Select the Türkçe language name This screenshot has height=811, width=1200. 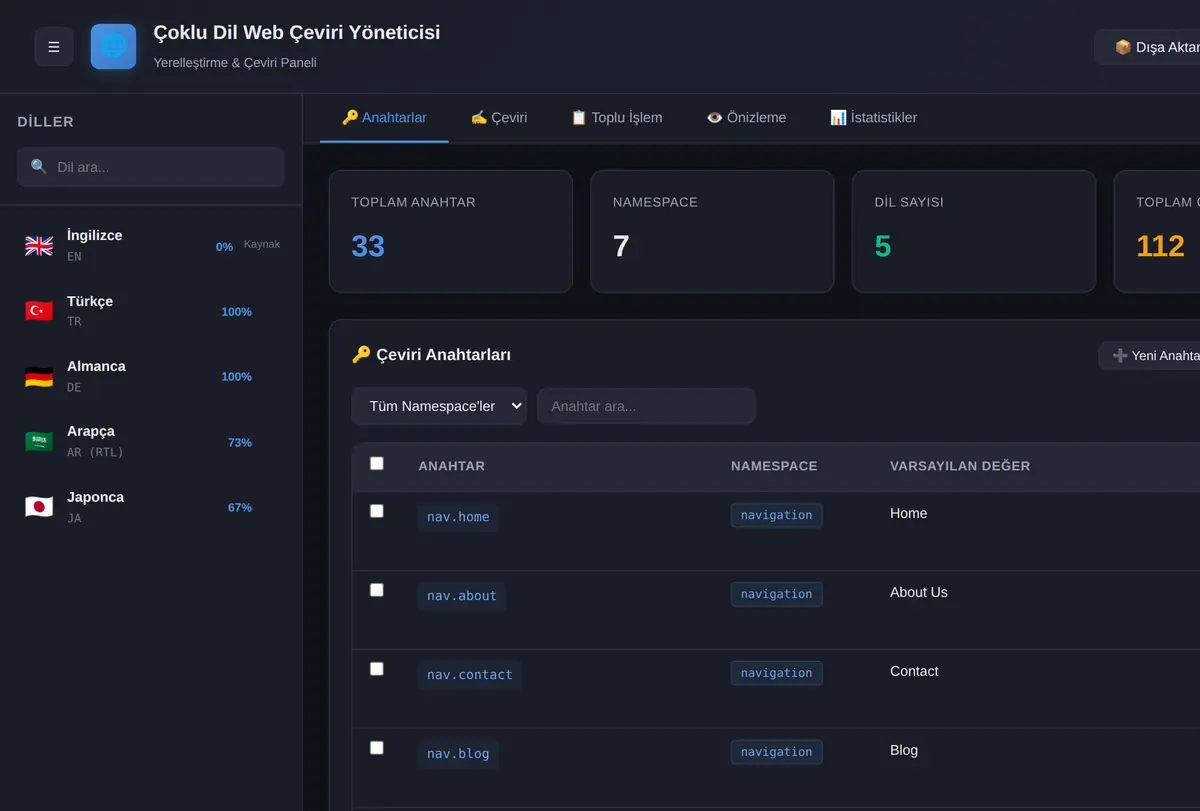[x=90, y=301]
